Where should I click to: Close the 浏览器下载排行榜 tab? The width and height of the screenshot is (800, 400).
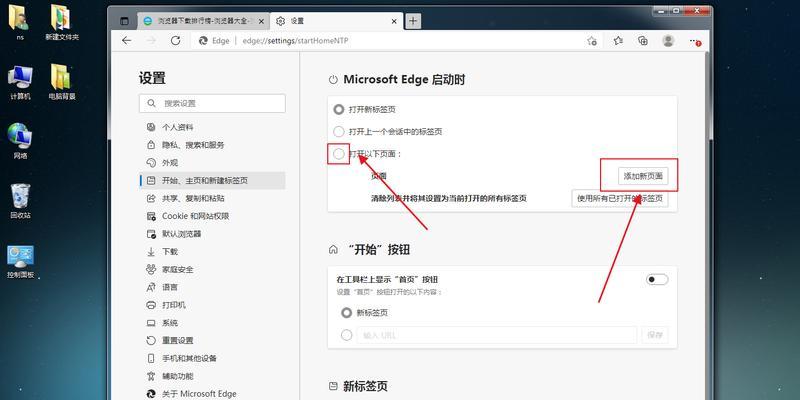tap(263, 21)
